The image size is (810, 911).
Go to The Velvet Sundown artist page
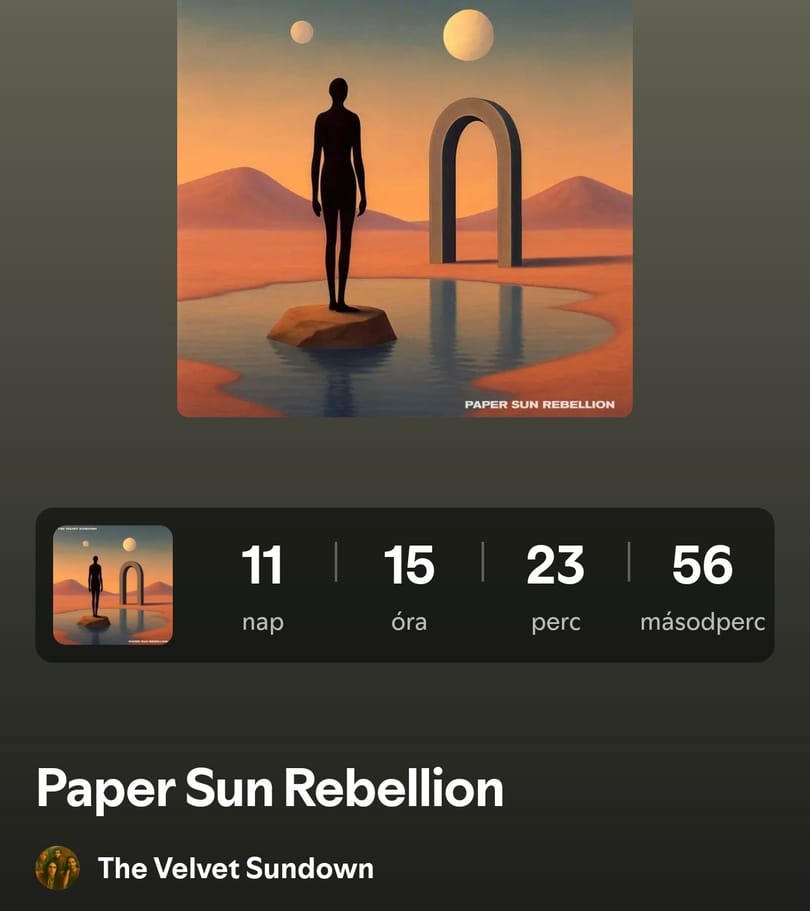click(x=236, y=868)
